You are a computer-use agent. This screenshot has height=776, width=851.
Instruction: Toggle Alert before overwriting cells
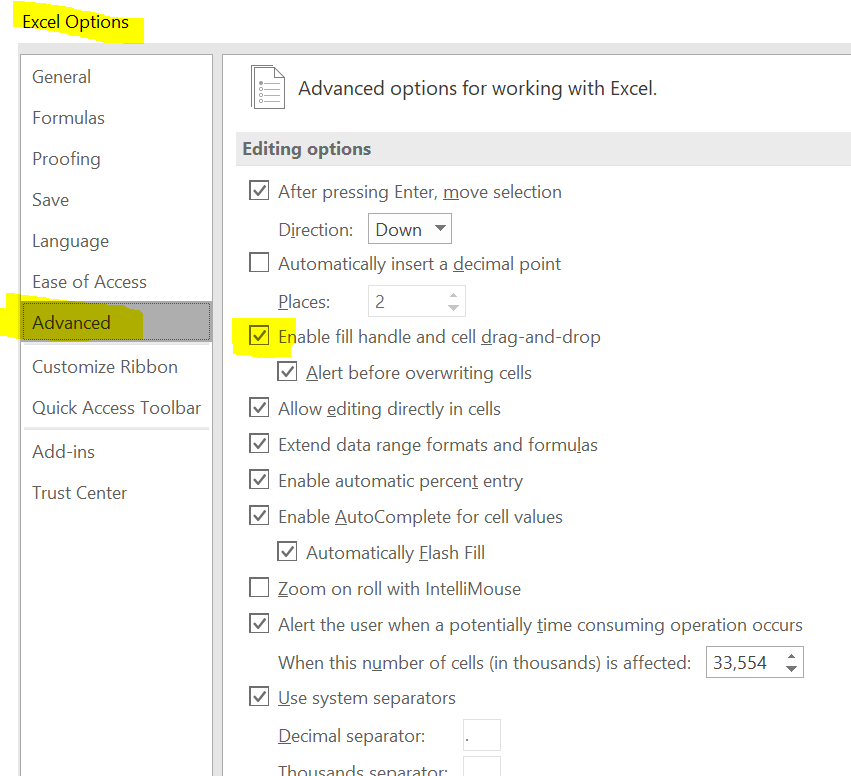287,372
